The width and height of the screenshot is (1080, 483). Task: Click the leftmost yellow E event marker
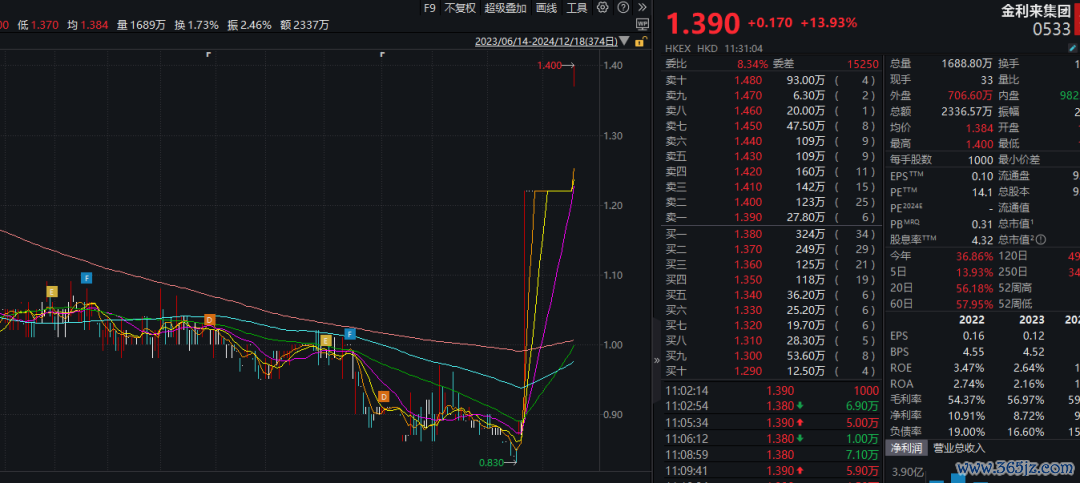point(50,291)
